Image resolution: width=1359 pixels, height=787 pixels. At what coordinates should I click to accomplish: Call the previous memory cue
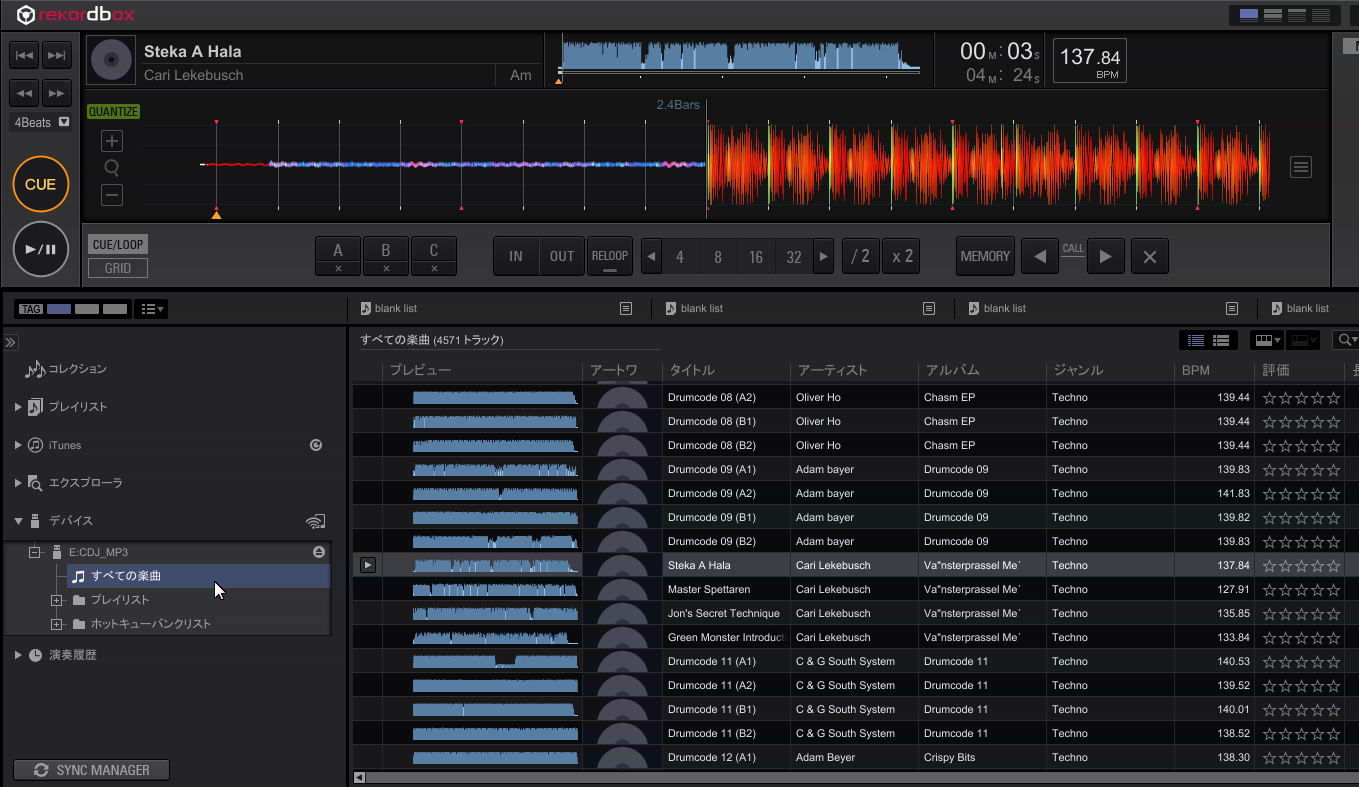coord(1040,256)
